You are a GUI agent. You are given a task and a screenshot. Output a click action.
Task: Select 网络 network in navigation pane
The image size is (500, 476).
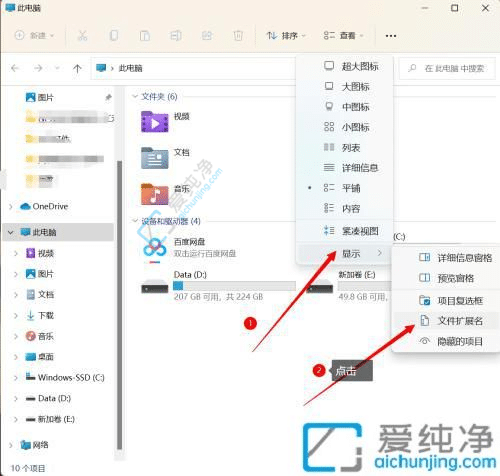(x=35, y=445)
